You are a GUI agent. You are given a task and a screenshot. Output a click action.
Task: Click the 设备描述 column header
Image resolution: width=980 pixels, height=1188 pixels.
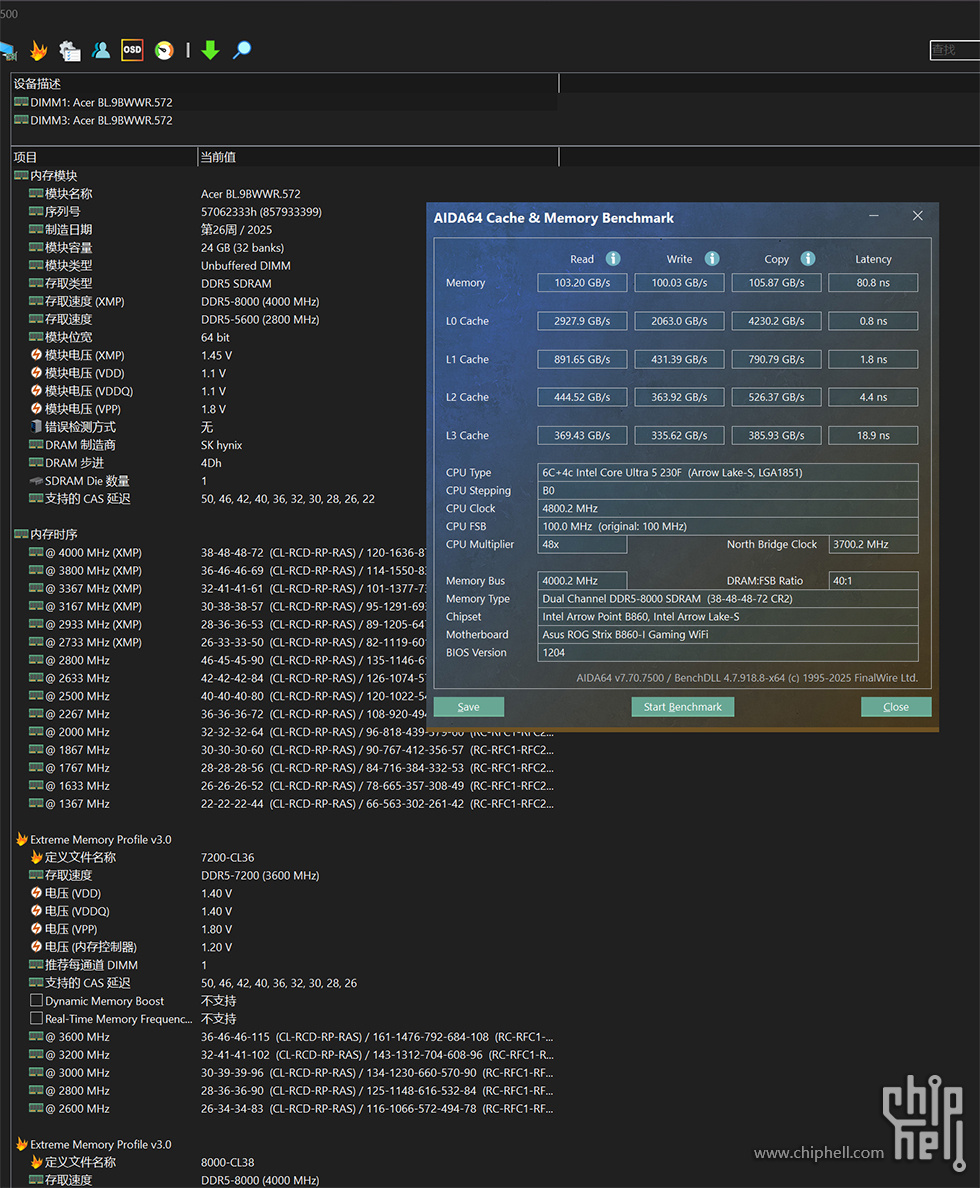pos(285,83)
